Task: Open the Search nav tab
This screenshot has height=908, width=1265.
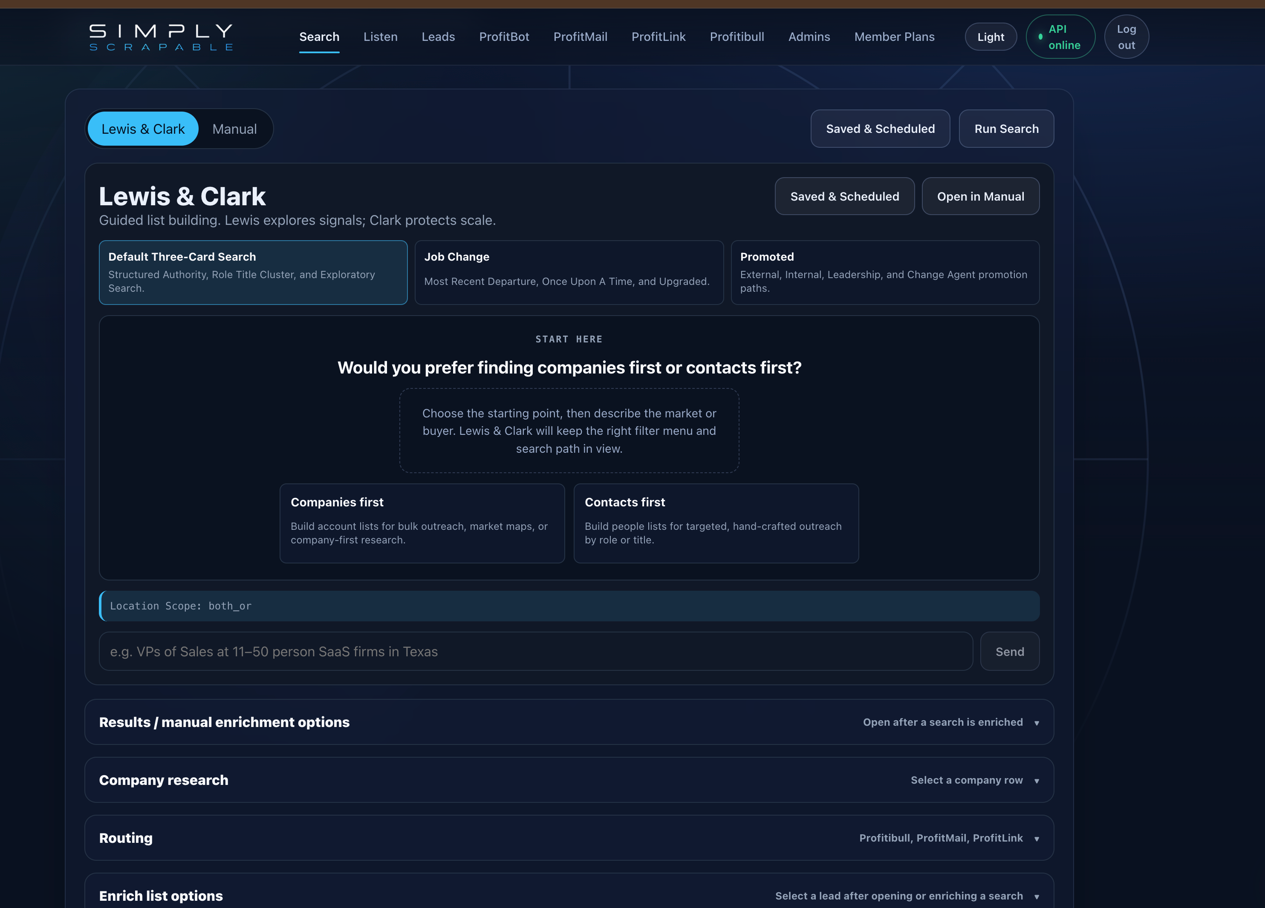Action: coord(319,37)
